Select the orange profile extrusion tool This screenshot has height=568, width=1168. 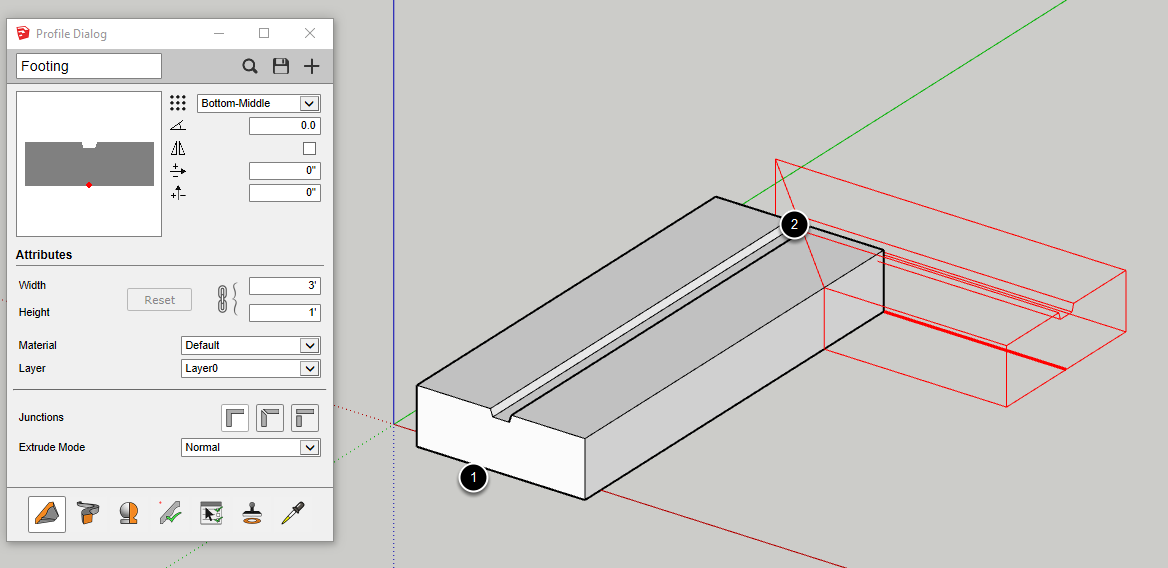(x=47, y=514)
